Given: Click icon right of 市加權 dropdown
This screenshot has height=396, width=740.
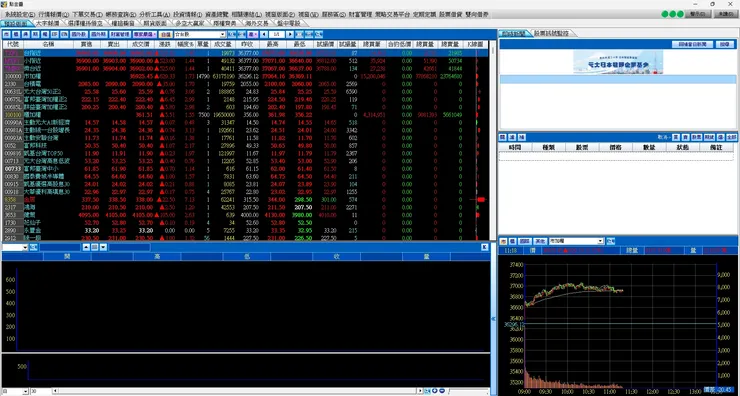Looking at the screenshot, I should tap(610, 241).
